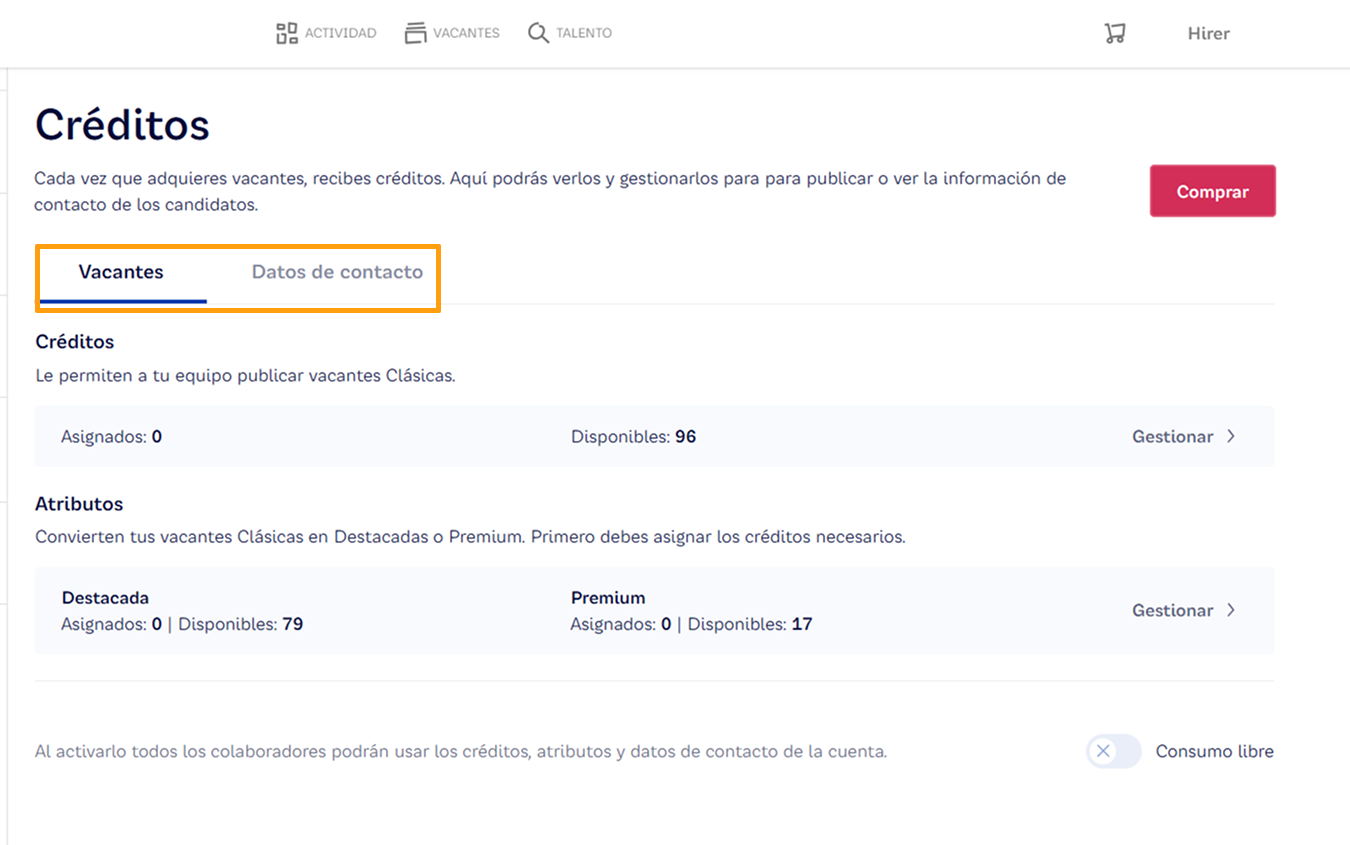Click the chevron next to Gestionar in Créditos row
This screenshot has height=845, width=1350.
click(1231, 436)
